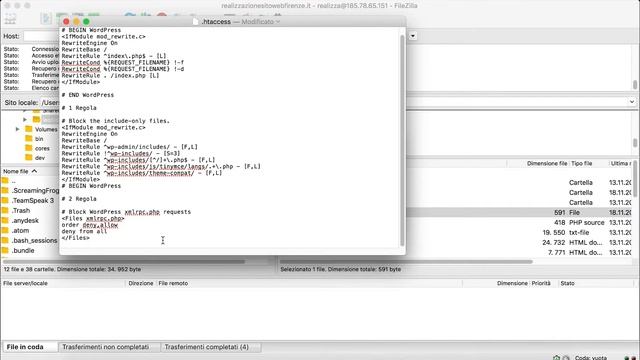The width and height of the screenshot is (640, 360).
Task: Open the Quickconnect history dropdown arrow
Action: coord(413,36)
